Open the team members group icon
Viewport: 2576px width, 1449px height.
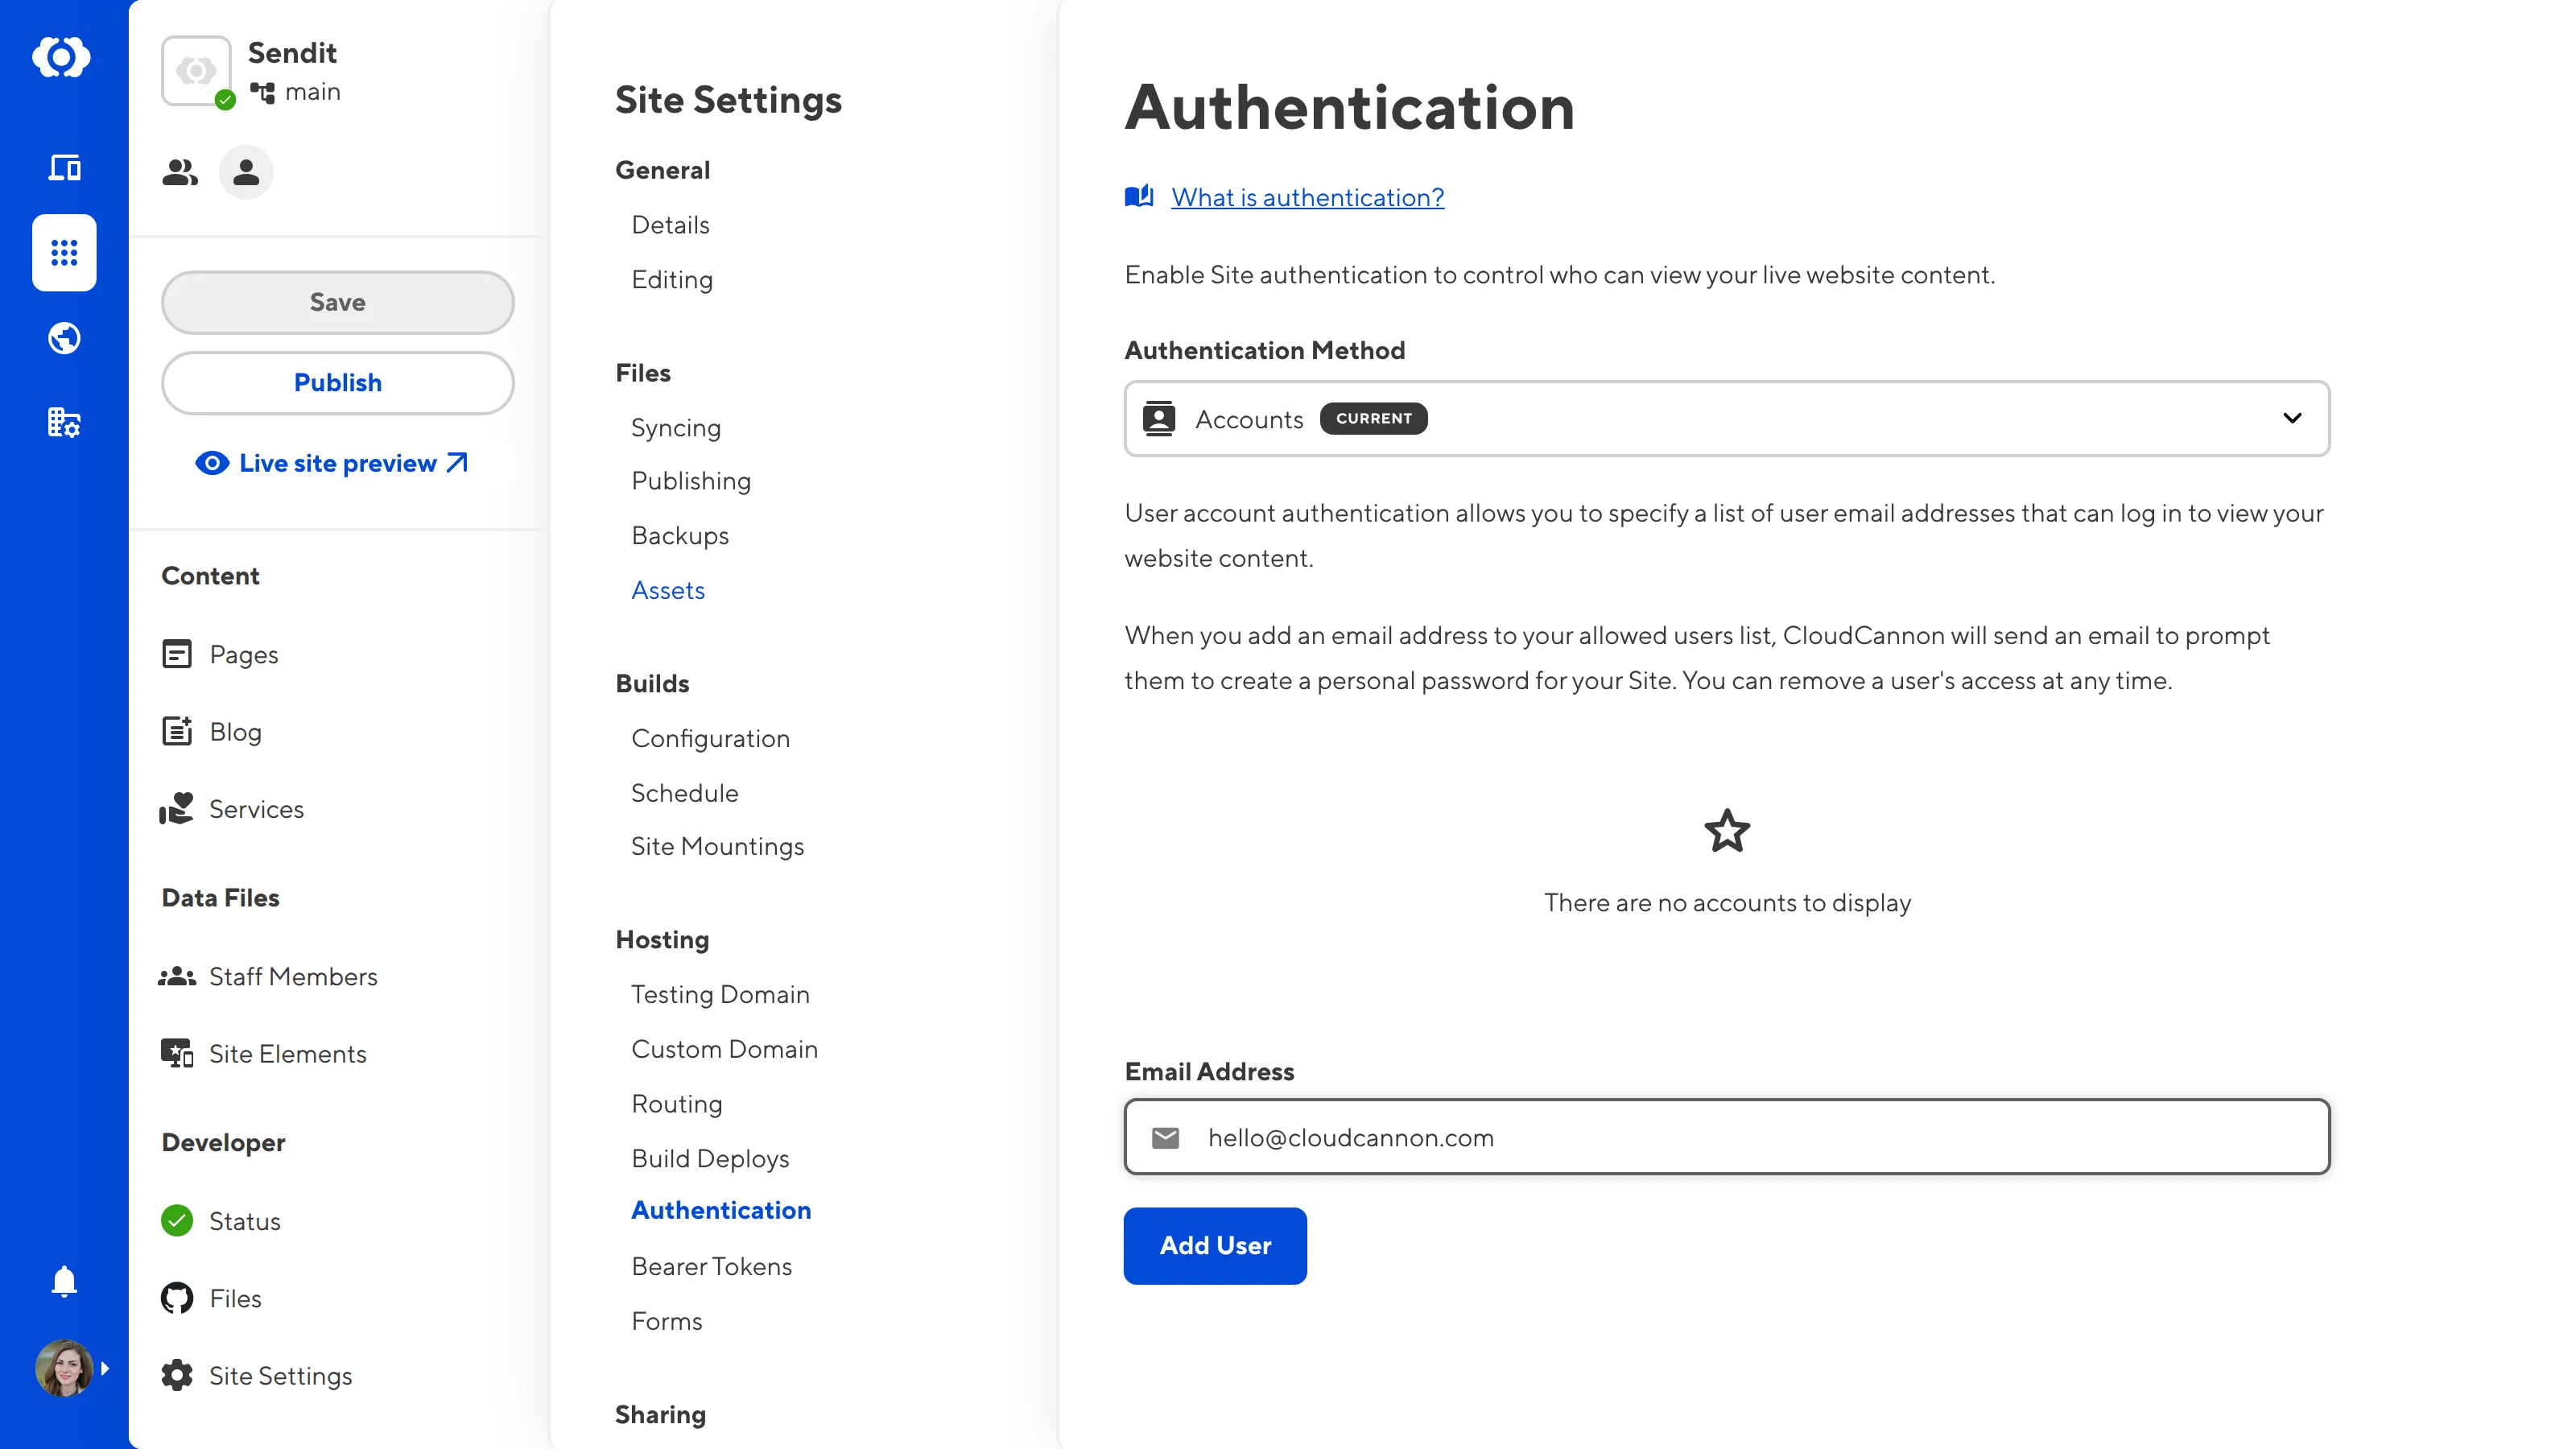tap(180, 173)
